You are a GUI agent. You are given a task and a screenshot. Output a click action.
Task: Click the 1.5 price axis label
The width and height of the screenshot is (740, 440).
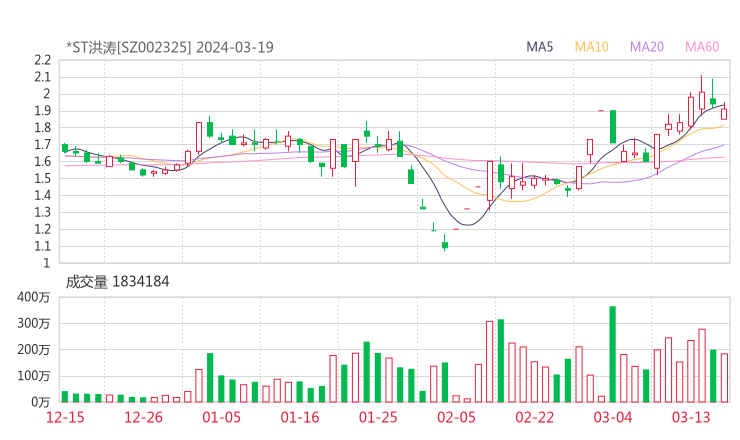click(x=42, y=178)
